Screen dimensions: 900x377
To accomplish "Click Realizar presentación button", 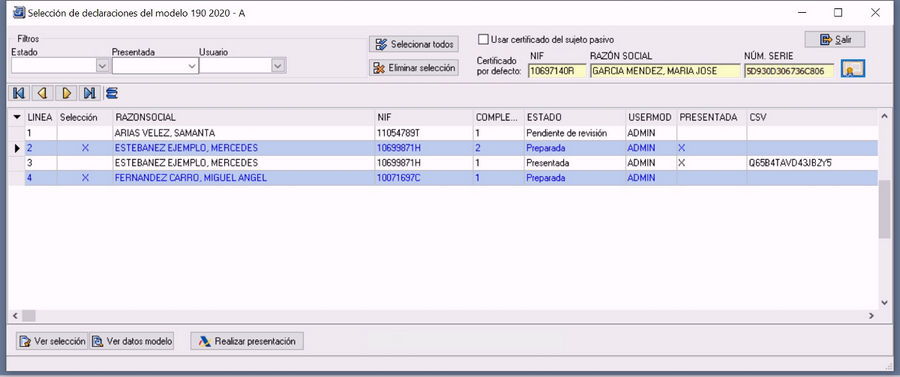I will 247,341.
